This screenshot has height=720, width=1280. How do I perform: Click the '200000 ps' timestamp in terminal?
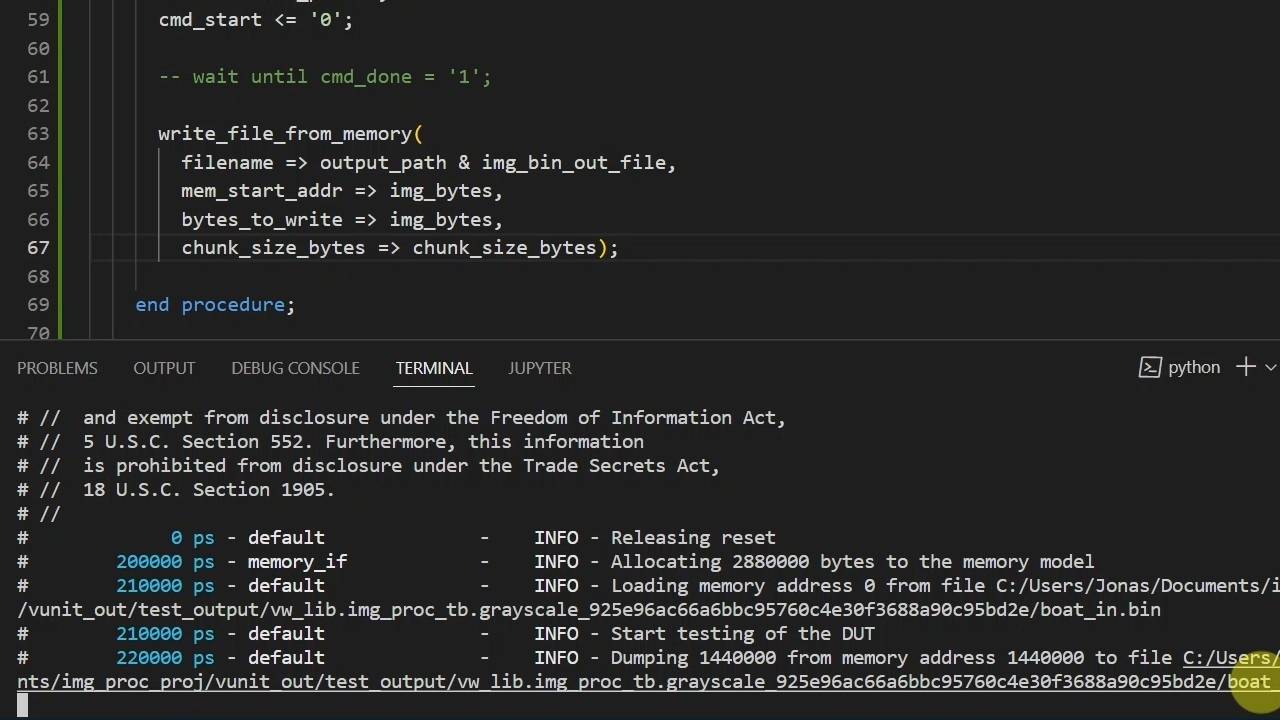pyautogui.click(x=165, y=562)
